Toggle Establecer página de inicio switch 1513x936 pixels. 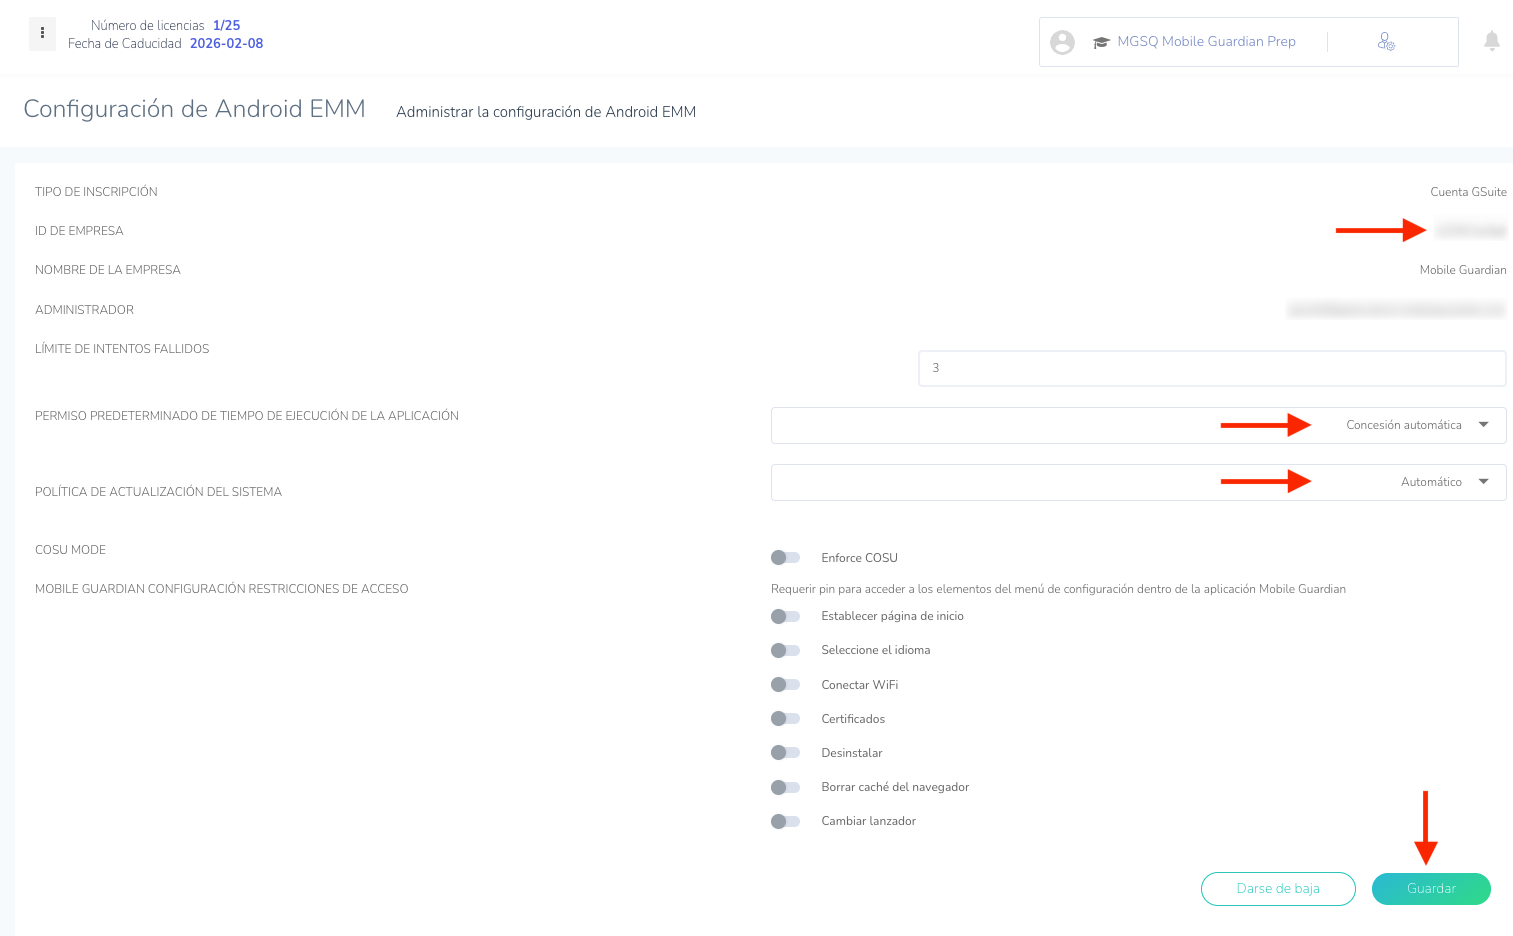pyautogui.click(x=786, y=617)
